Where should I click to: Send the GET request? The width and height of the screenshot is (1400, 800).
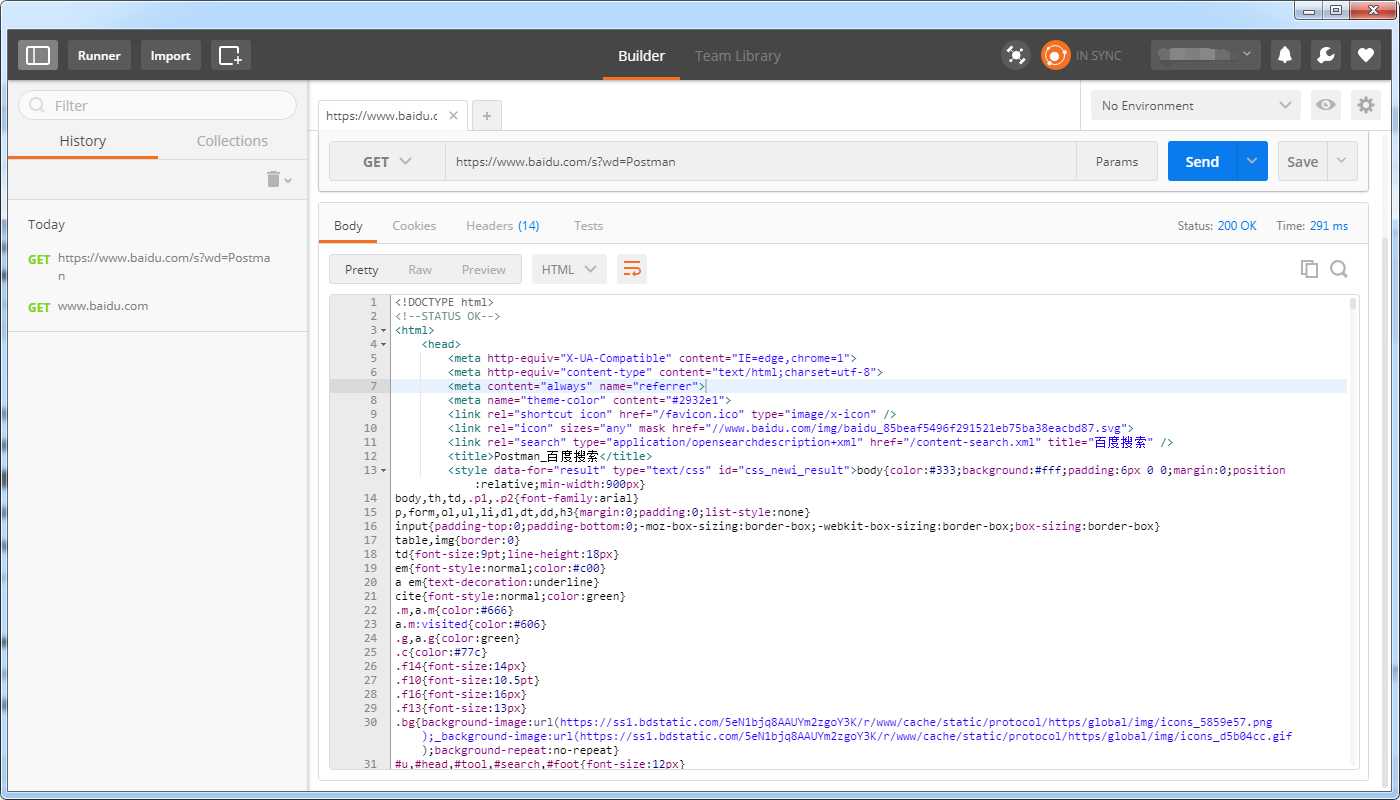pyautogui.click(x=1202, y=161)
